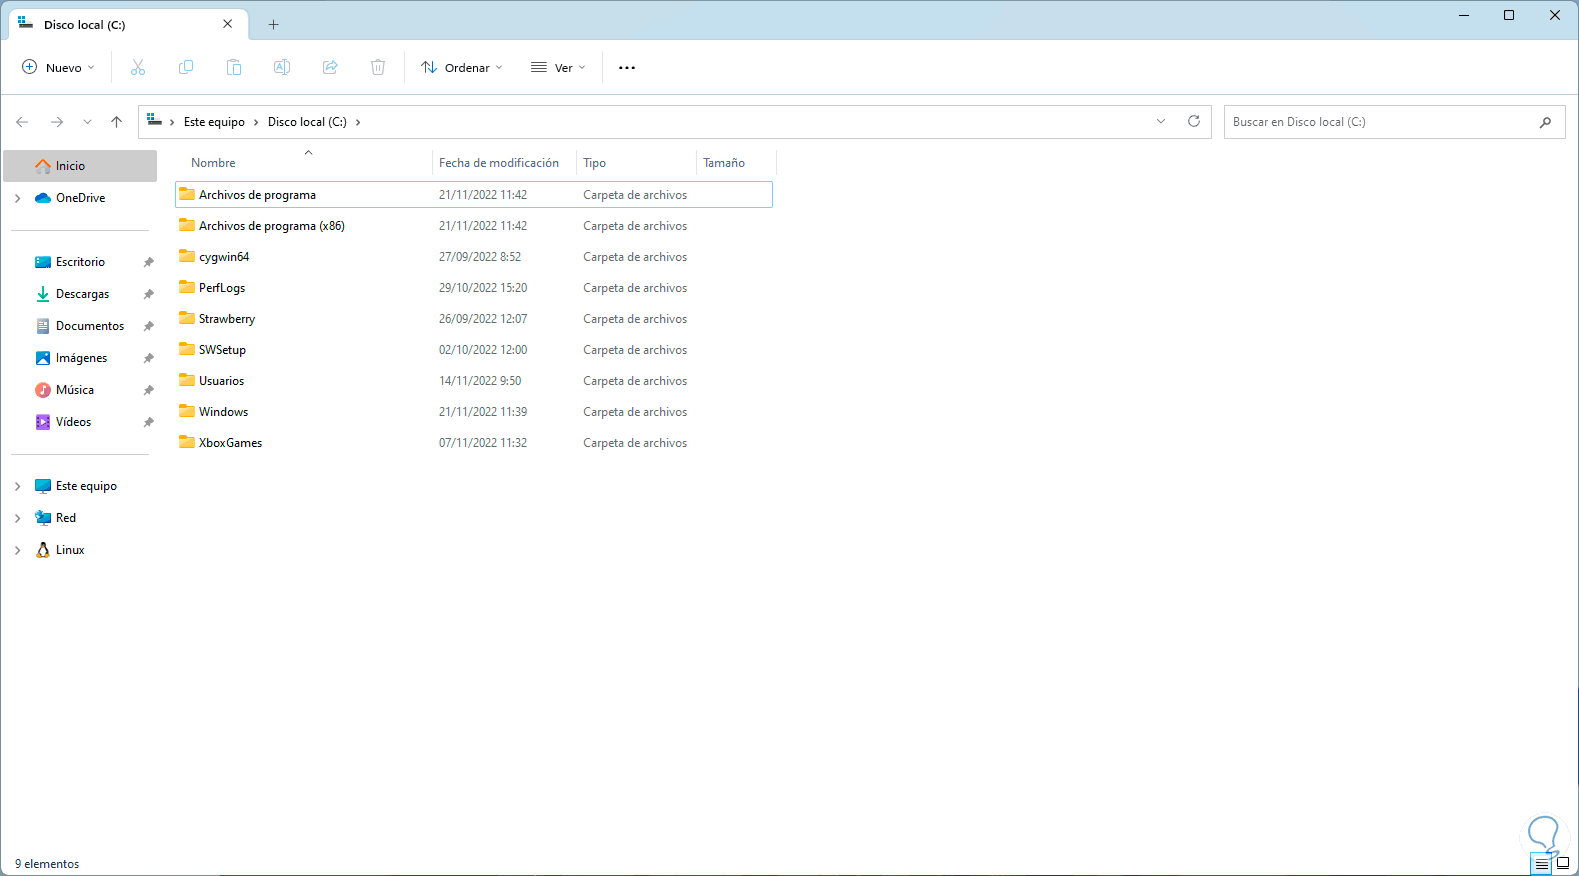The width and height of the screenshot is (1579, 876).
Task: Click the Copy icon in toolbar
Action: click(x=186, y=67)
